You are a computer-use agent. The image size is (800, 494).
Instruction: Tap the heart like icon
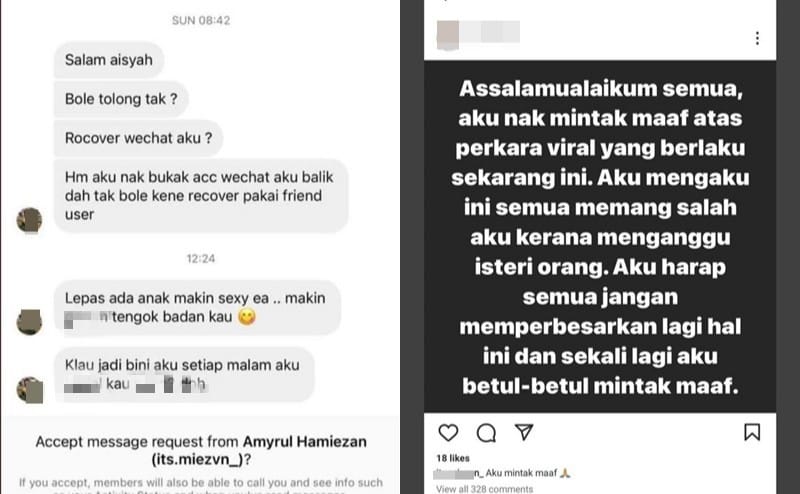[448, 433]
